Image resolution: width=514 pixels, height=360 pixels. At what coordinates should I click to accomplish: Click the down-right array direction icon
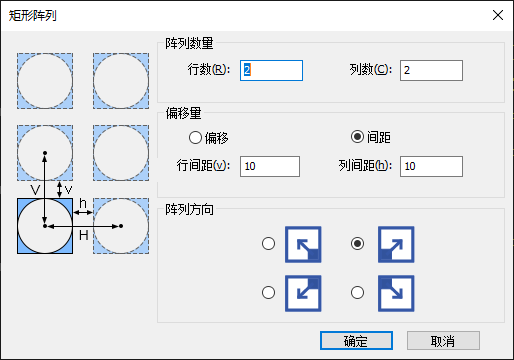(x=396, y=293)
